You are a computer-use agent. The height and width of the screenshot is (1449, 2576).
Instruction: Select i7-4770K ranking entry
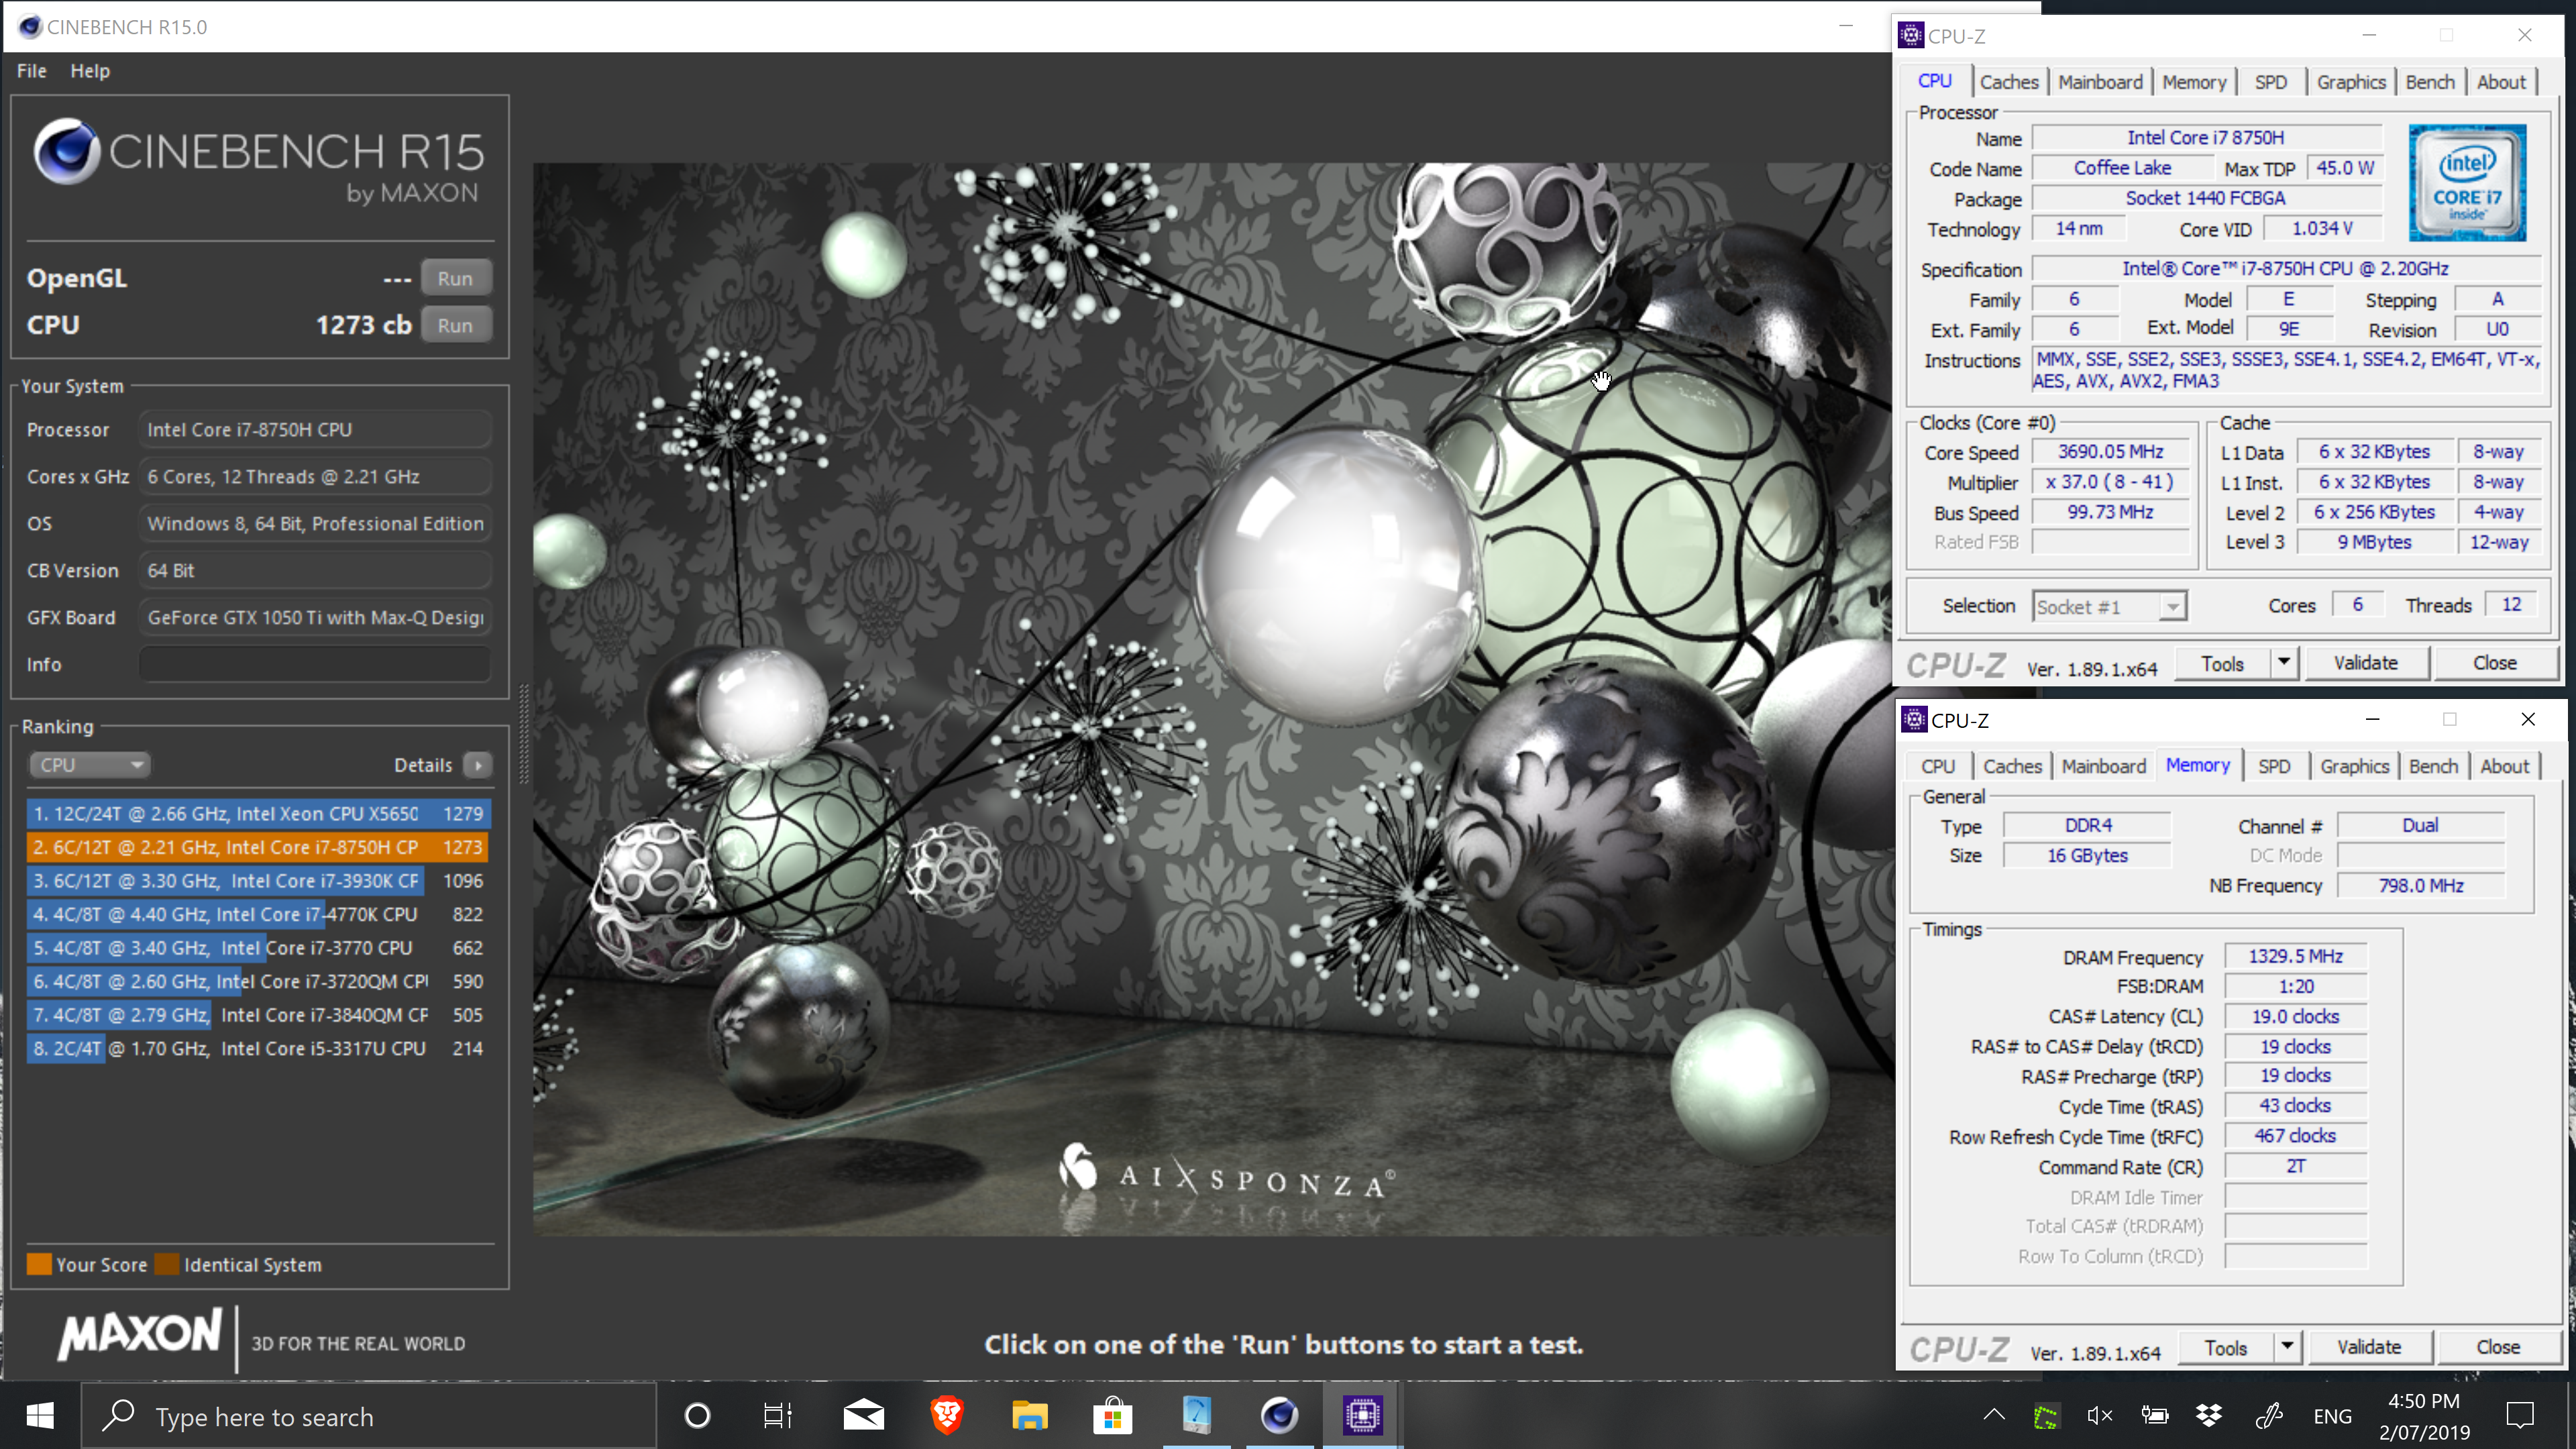pos(258,914)
